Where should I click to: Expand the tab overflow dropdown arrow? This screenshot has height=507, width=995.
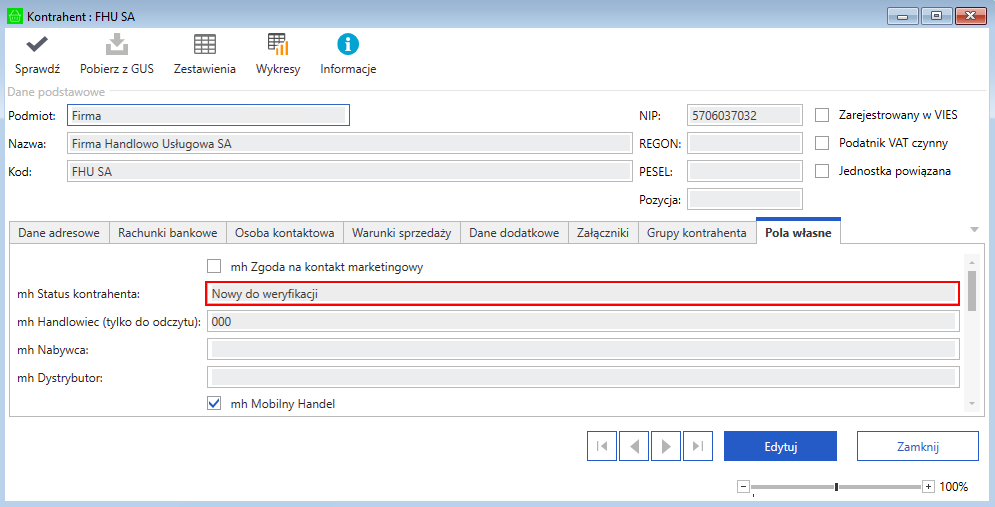click(x=974, y=230)
